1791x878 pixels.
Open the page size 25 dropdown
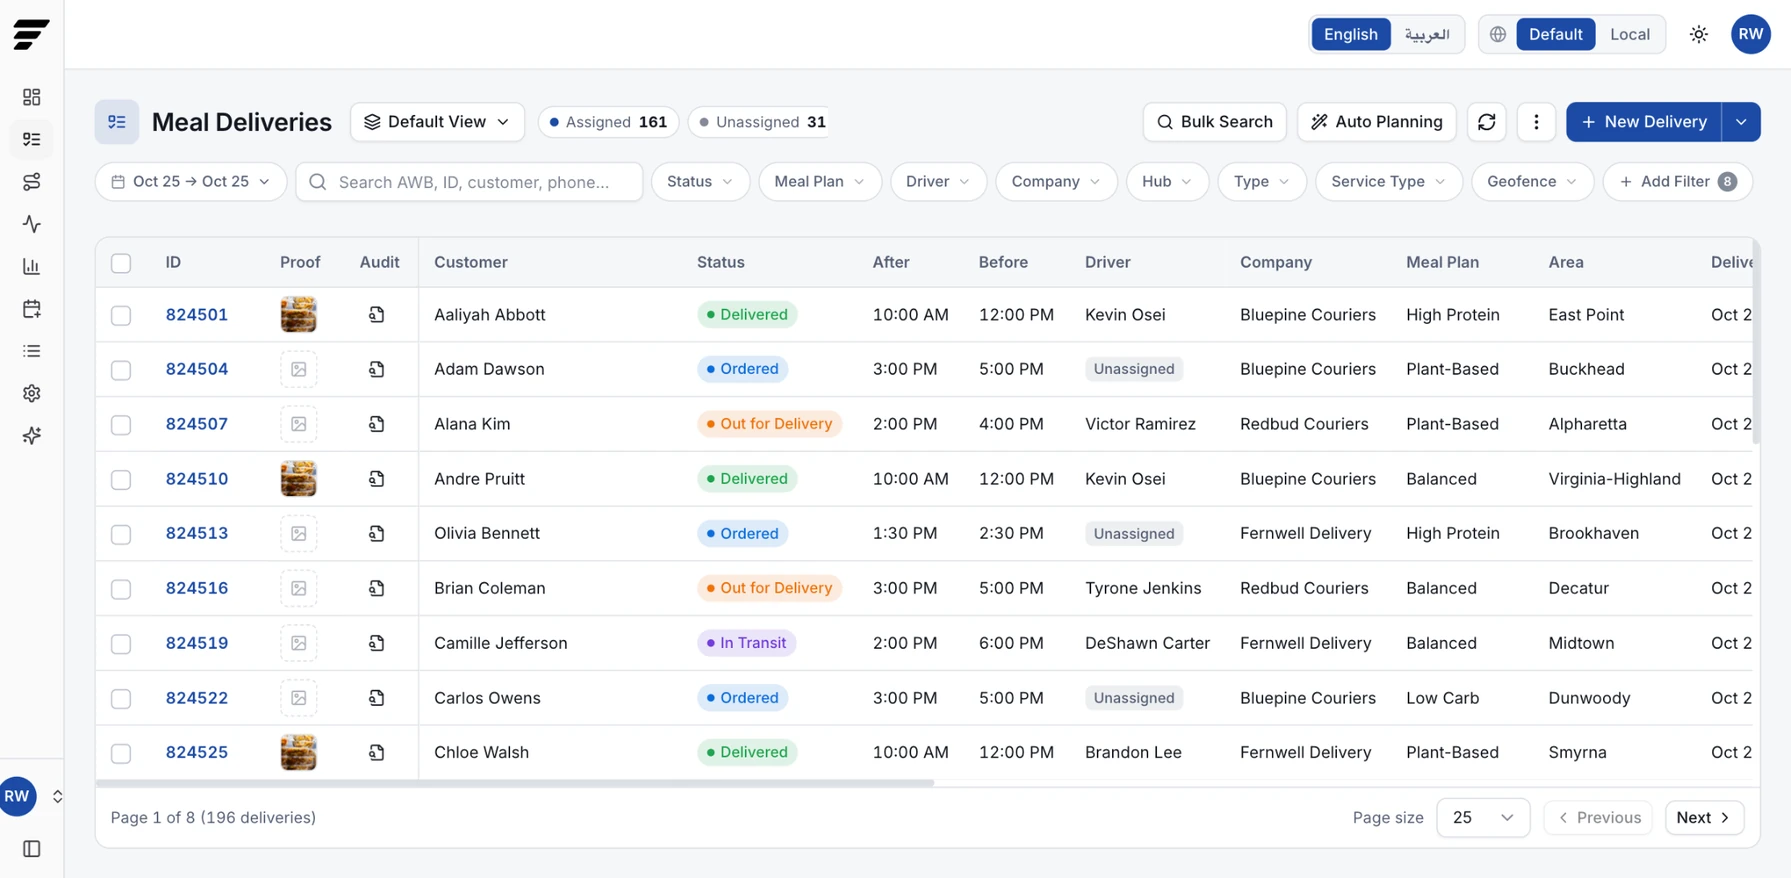pos(1483,818)
